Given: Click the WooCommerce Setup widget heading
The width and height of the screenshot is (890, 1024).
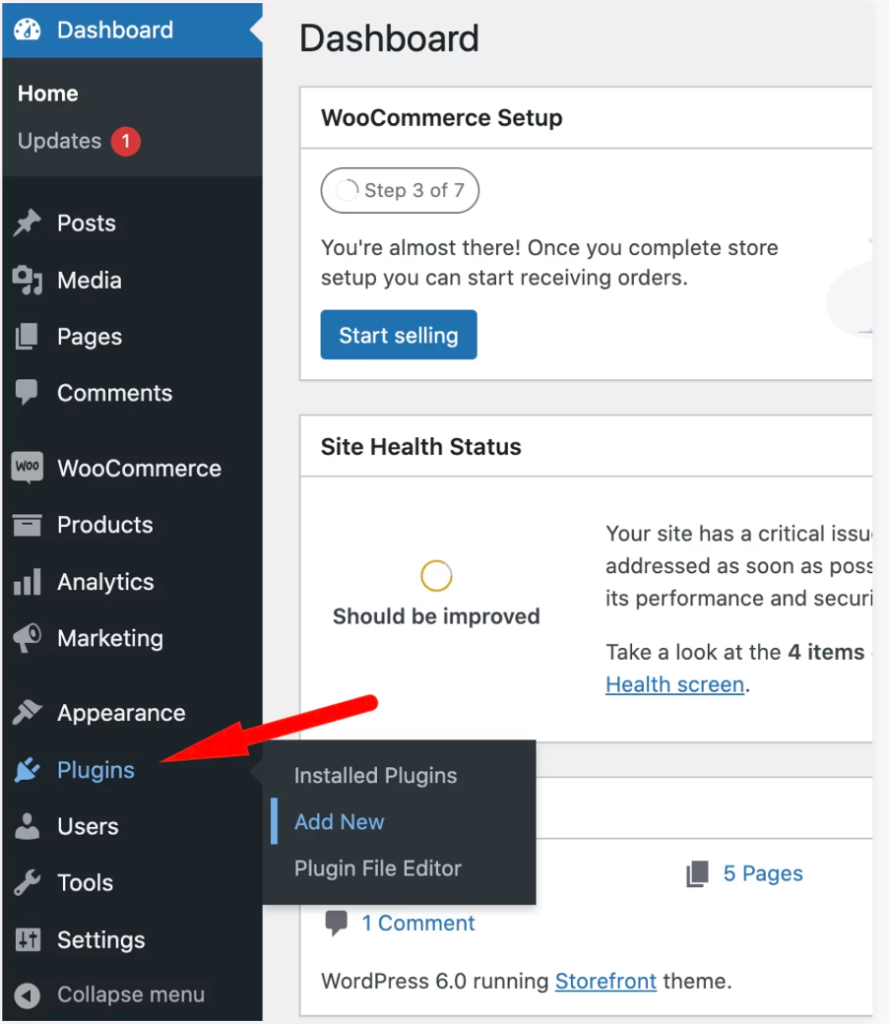Looking at the screenshot, I should point(441,118).
